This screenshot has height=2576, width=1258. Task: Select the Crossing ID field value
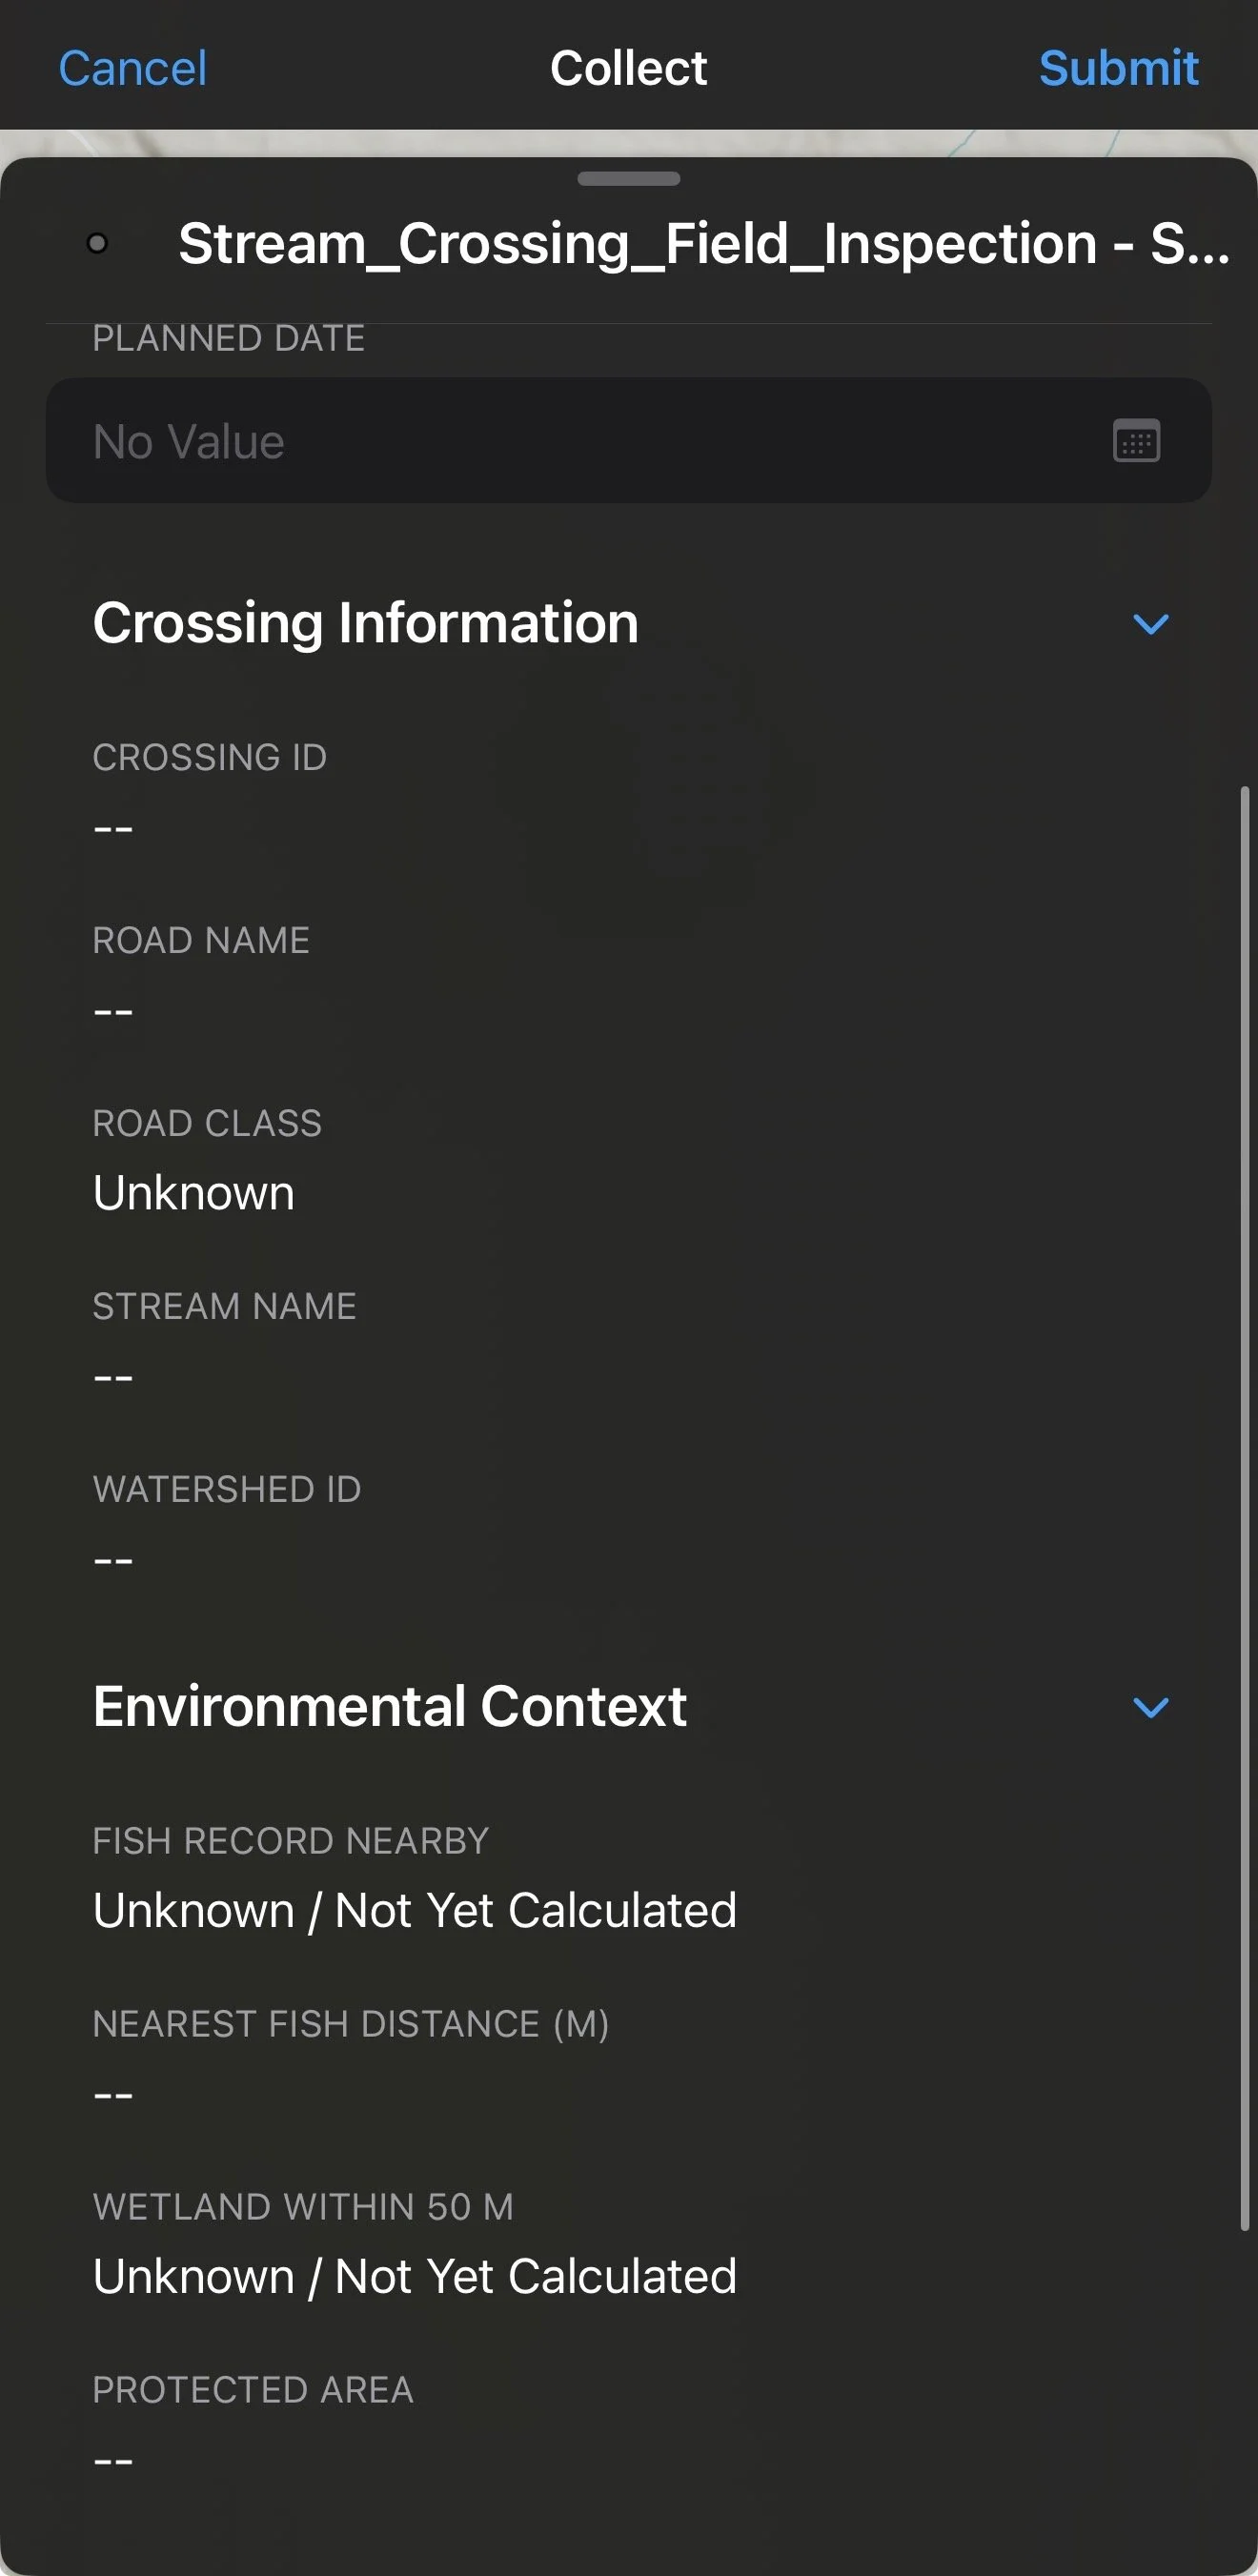pyautogui.click(x=113, y=829)
